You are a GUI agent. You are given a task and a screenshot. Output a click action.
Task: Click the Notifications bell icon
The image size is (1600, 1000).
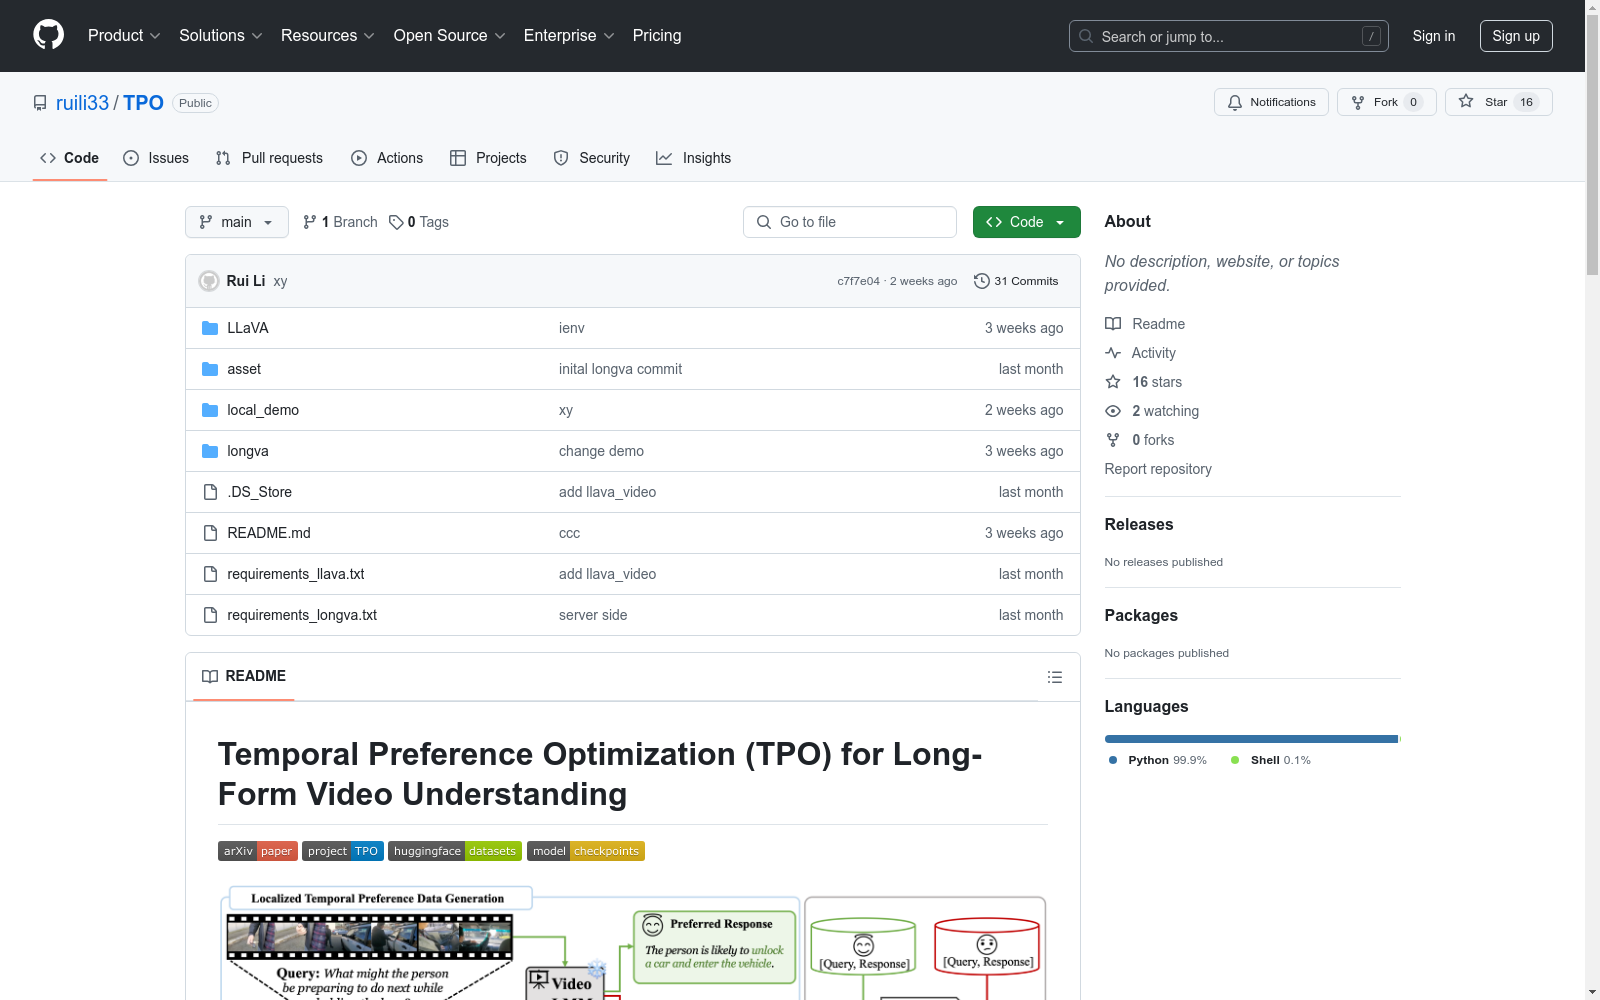[1235, 102]
